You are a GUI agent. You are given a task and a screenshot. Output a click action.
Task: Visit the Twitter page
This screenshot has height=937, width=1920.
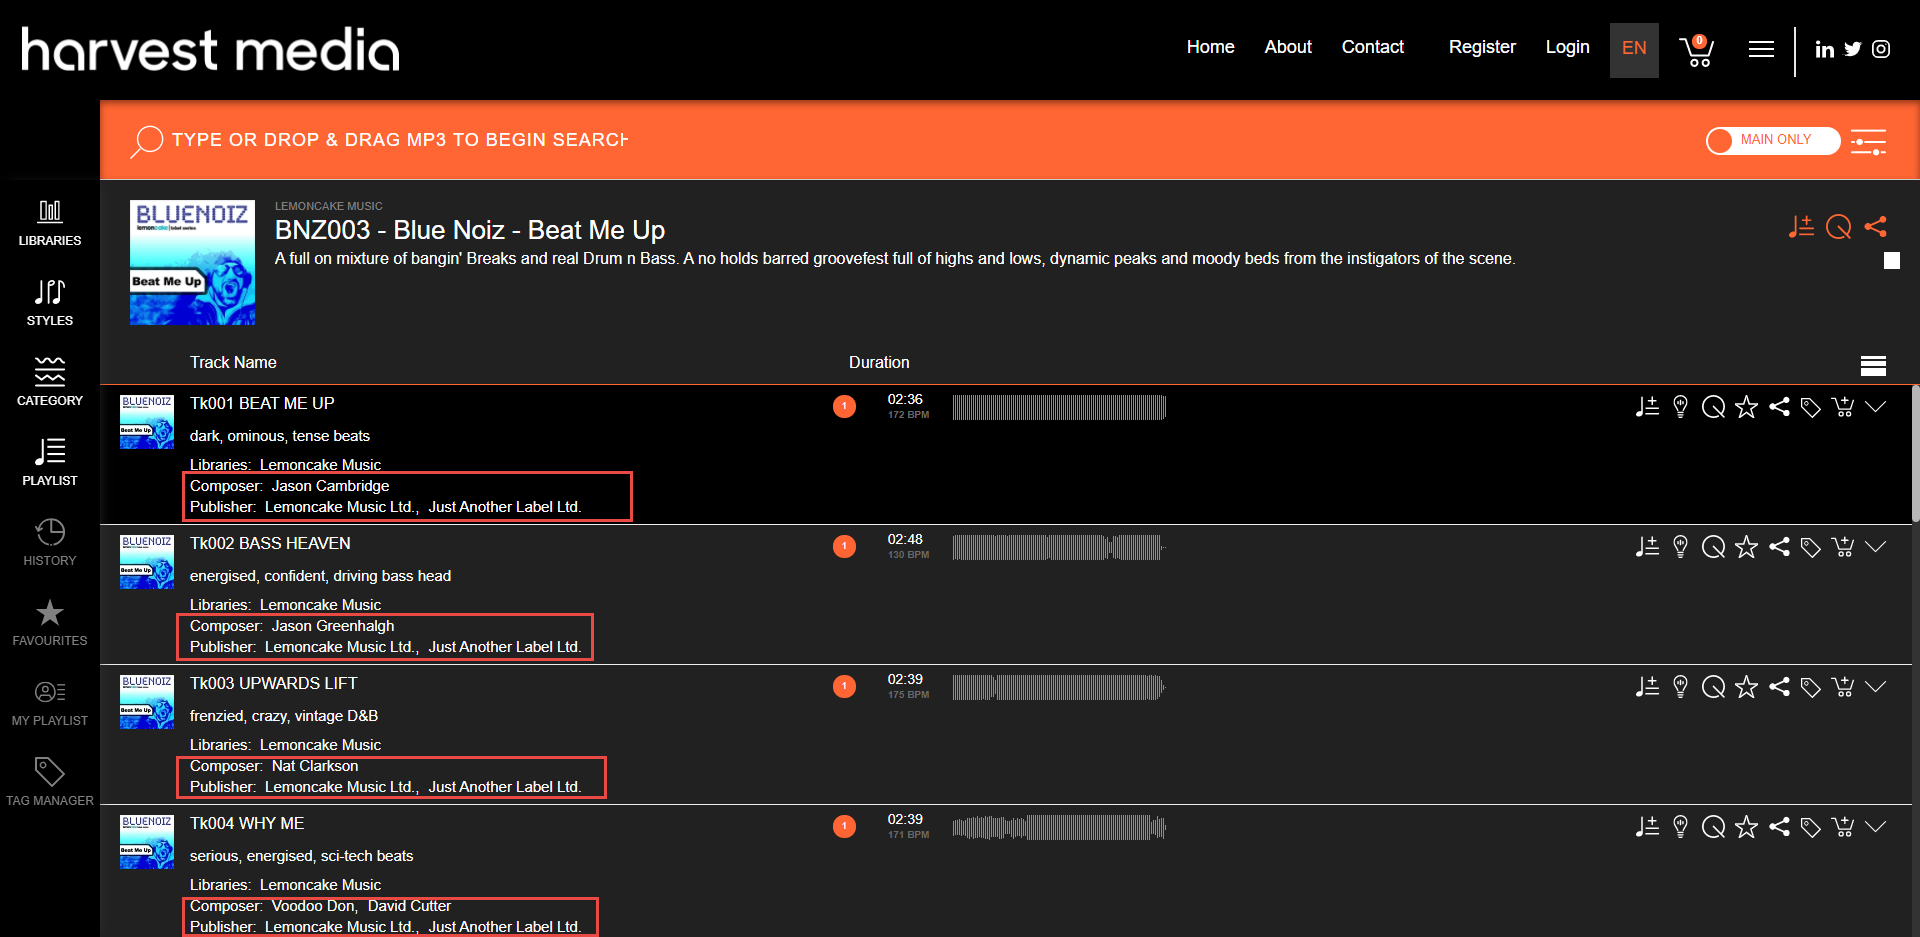pyautogui.click(x=1853, y=49)
